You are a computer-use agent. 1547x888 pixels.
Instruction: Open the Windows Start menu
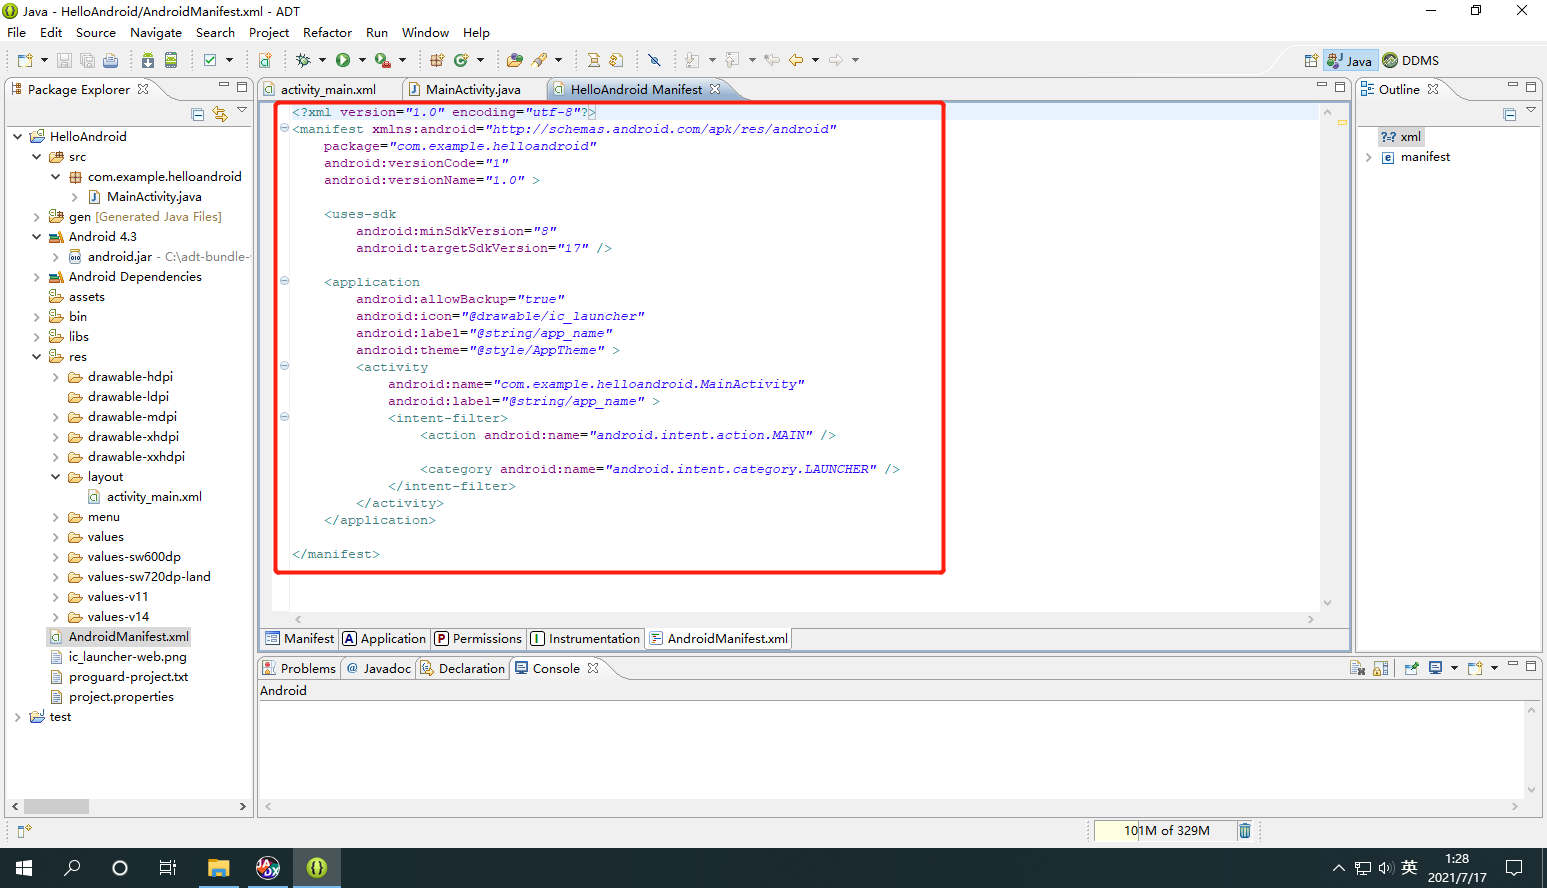pos(24,868)
